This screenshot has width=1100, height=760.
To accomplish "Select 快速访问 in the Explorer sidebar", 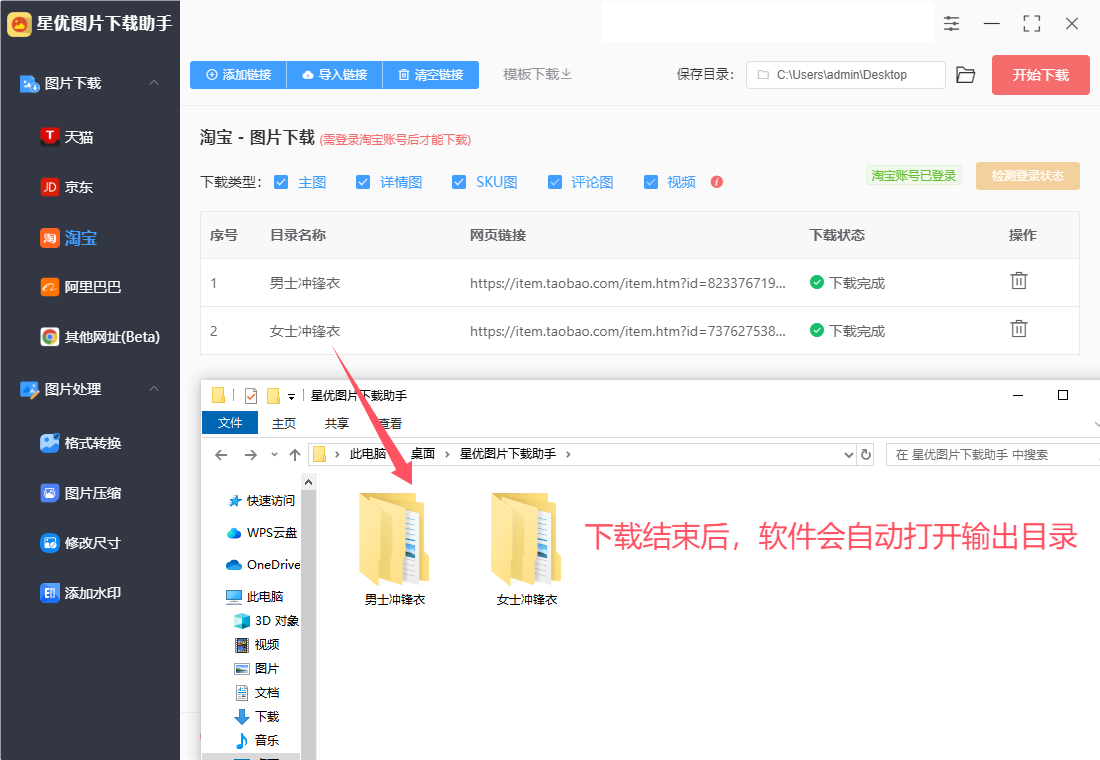I will pos(262,500).
